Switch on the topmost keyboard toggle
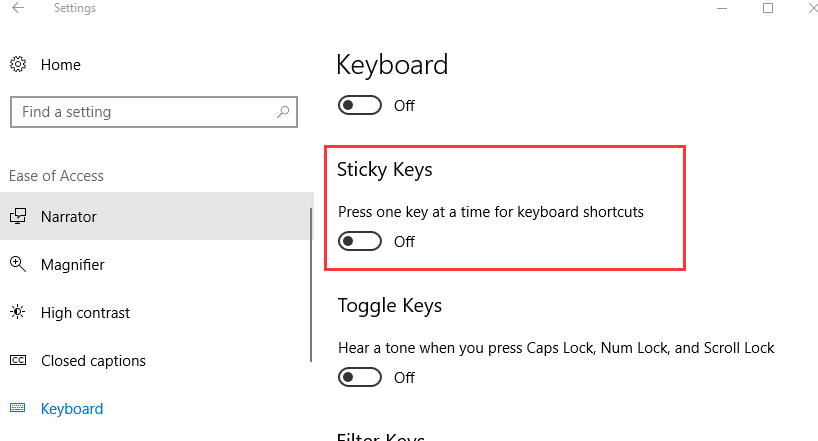Viewport: 818px width, 441px height. point(360,105)
